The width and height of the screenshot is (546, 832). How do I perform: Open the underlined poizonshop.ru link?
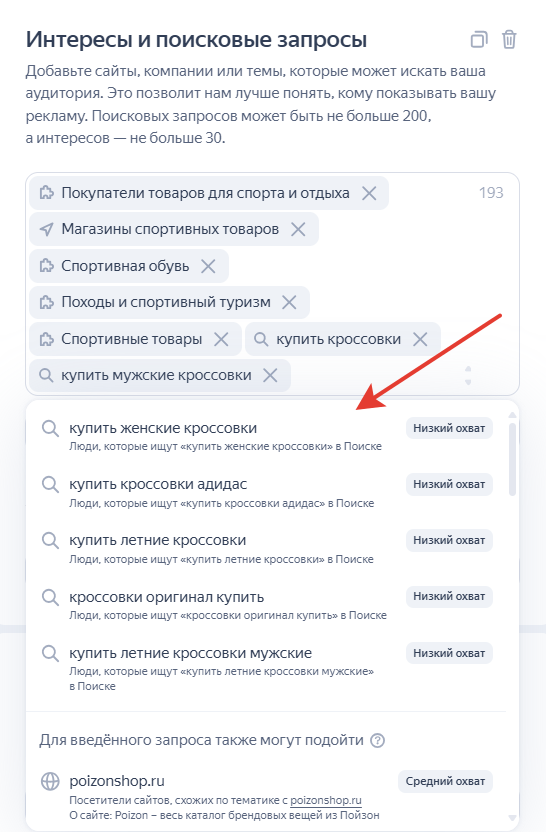tap(326, 800)
